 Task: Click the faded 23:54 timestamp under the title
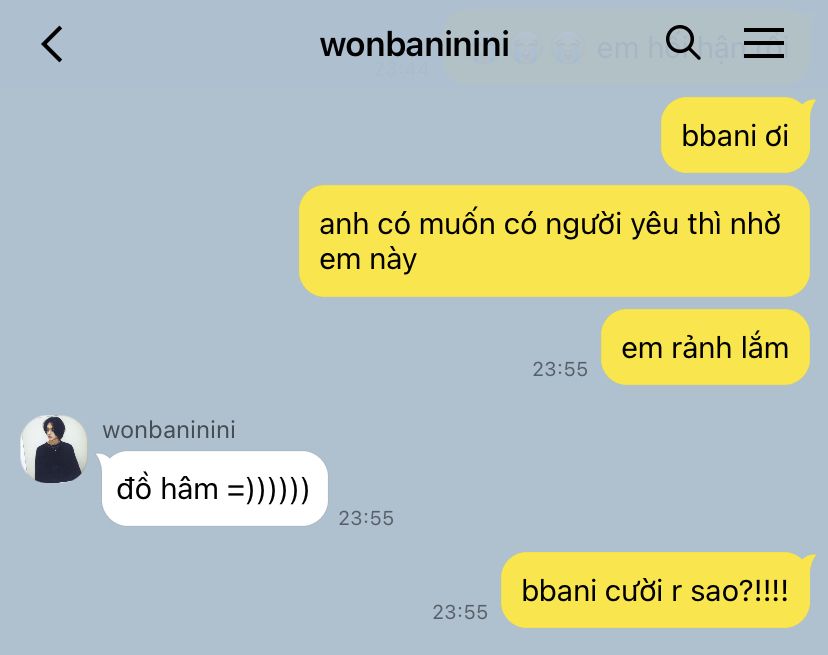401,69
